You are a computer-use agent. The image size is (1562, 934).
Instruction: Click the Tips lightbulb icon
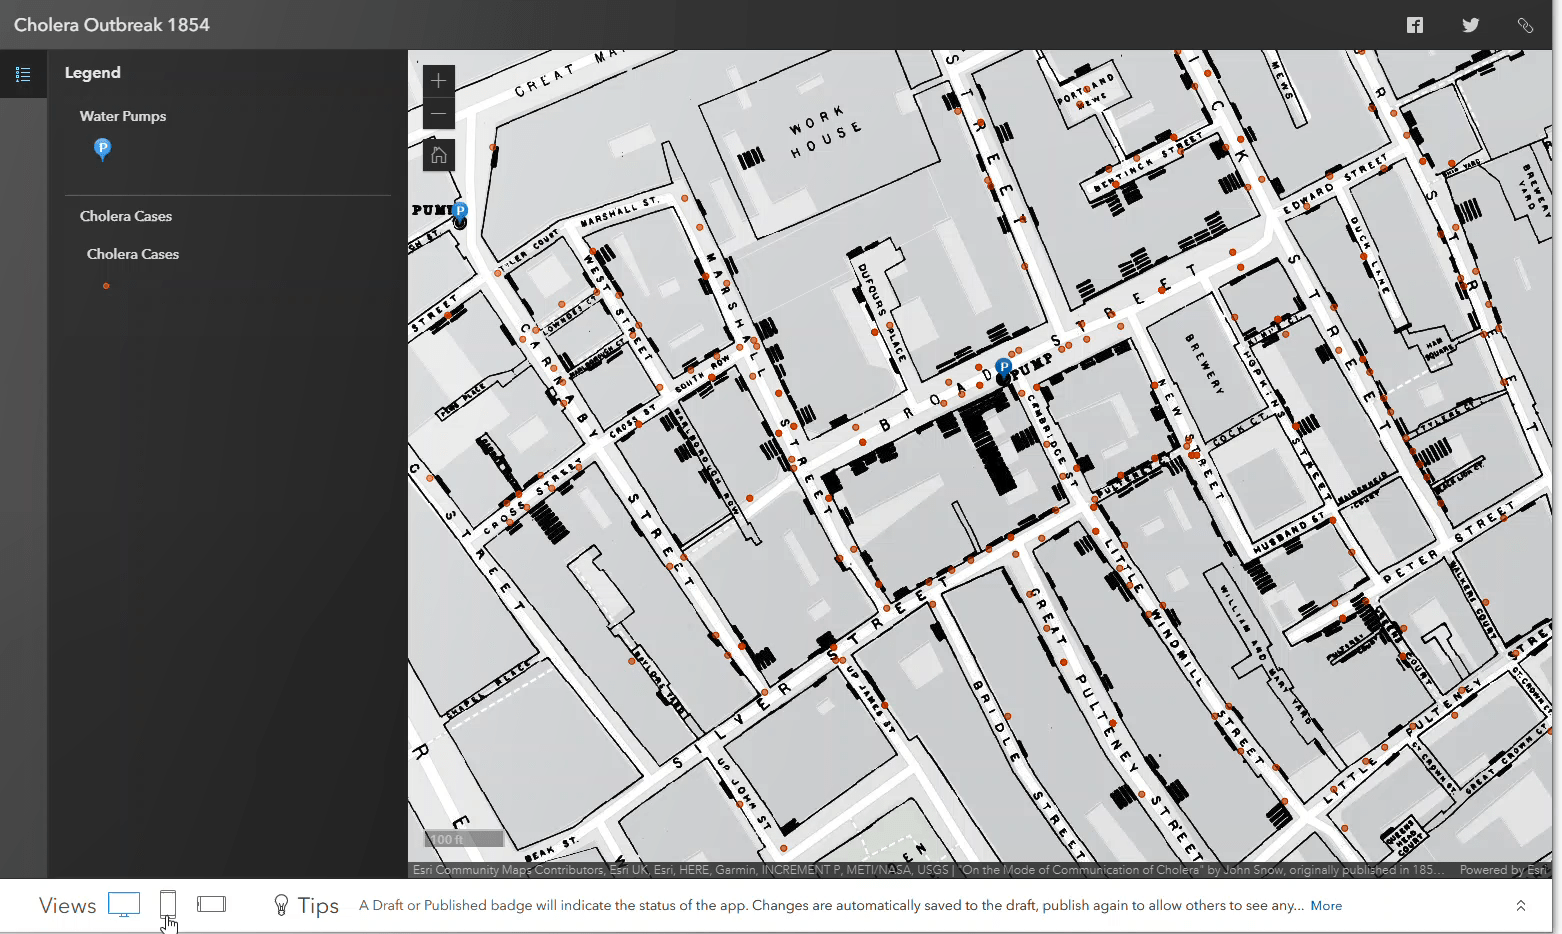point(282,905)
